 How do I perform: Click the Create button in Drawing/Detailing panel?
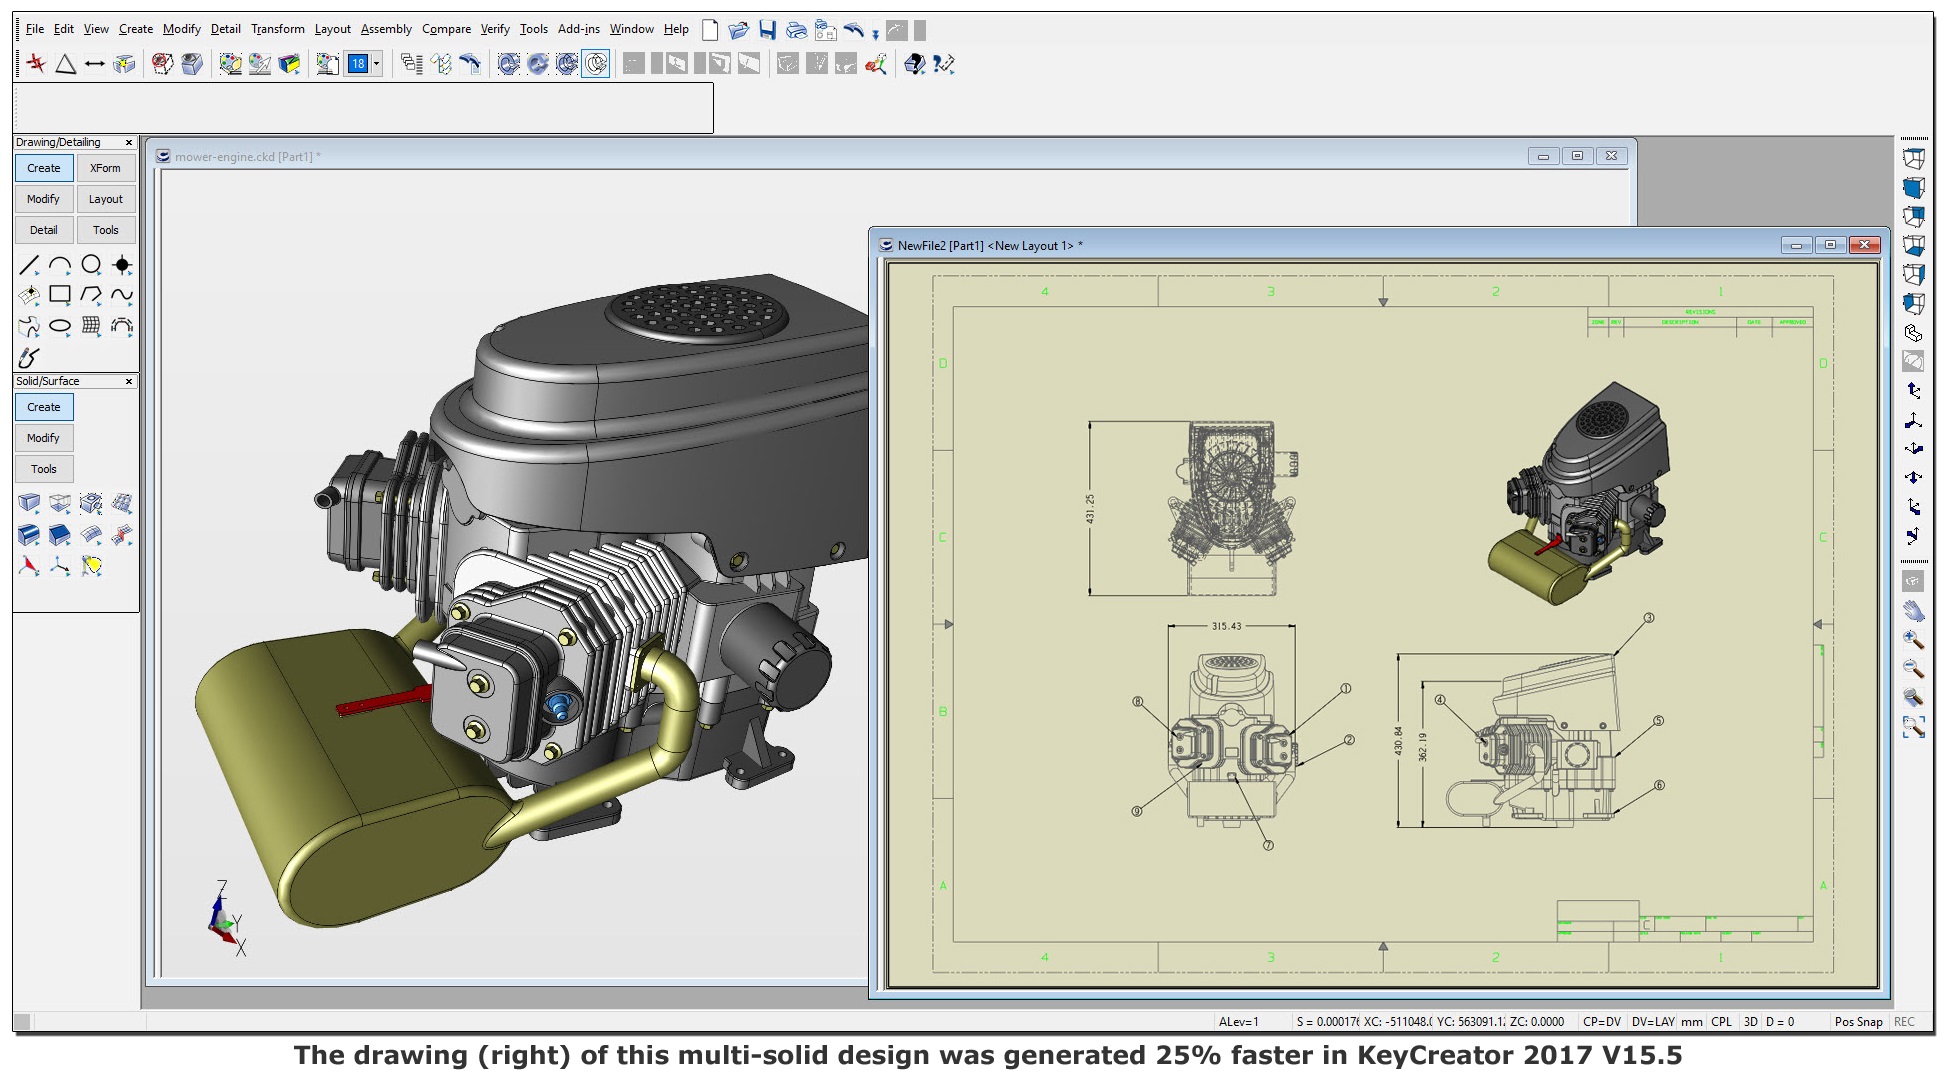pyautogui.click(x=44, y=168)
